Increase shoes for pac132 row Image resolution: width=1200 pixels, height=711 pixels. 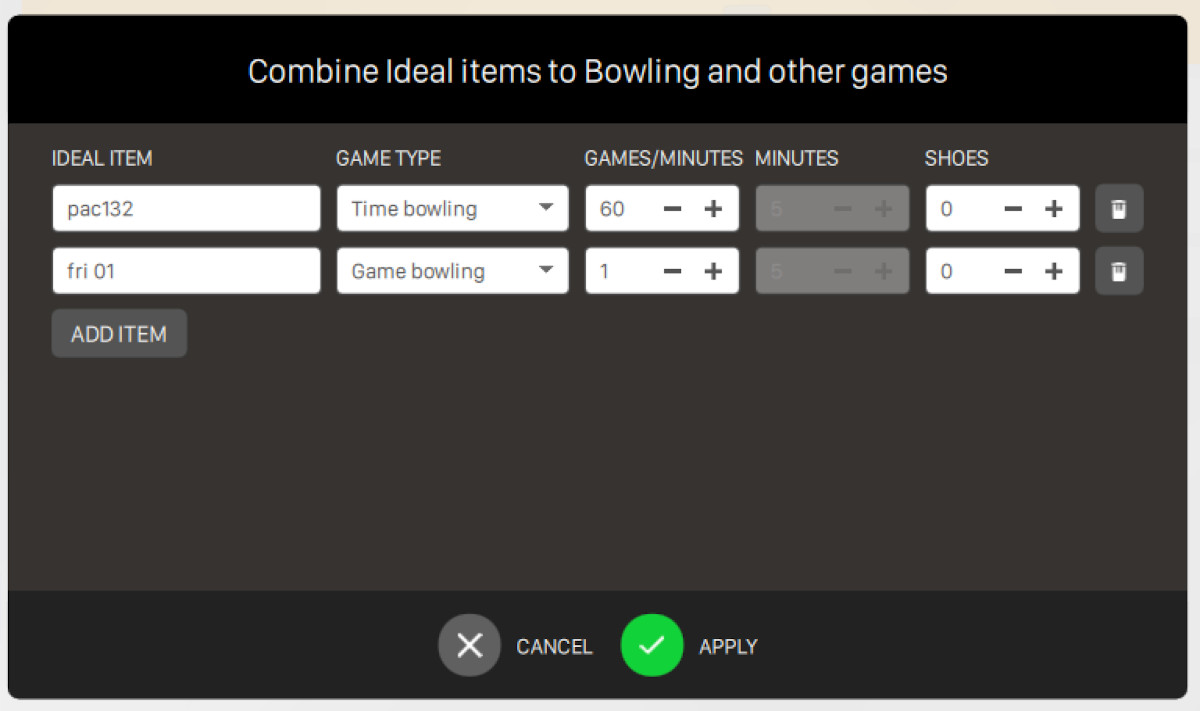(x=1053, y=209)
